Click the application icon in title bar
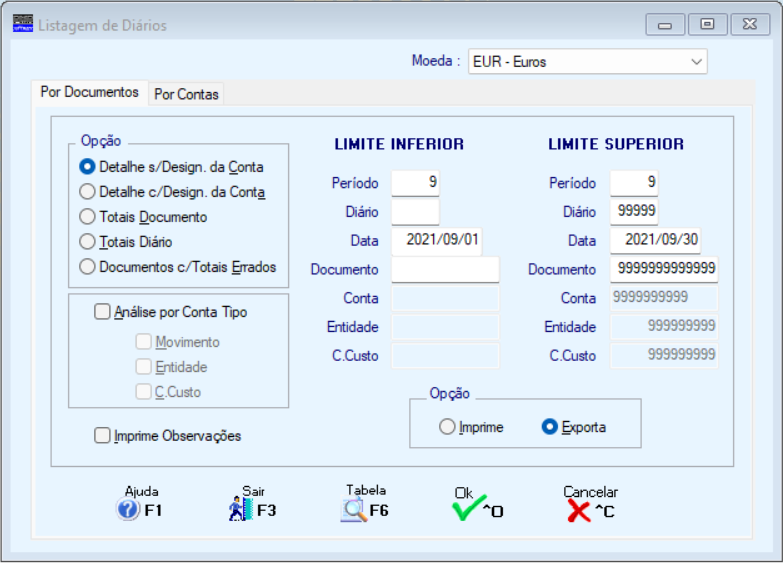 [22, 24]
